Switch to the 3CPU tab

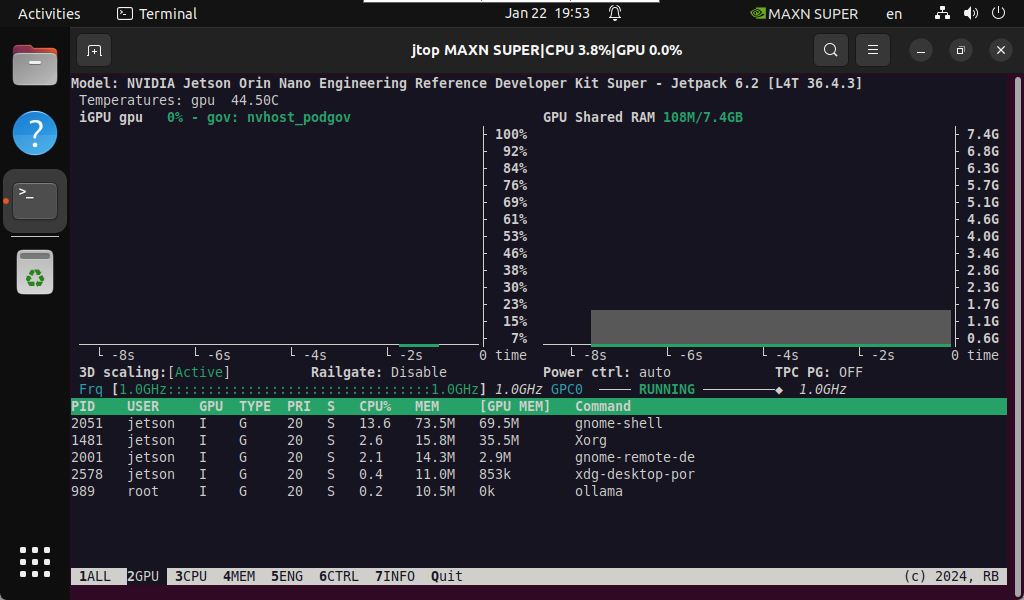click(x=191, y=576)
